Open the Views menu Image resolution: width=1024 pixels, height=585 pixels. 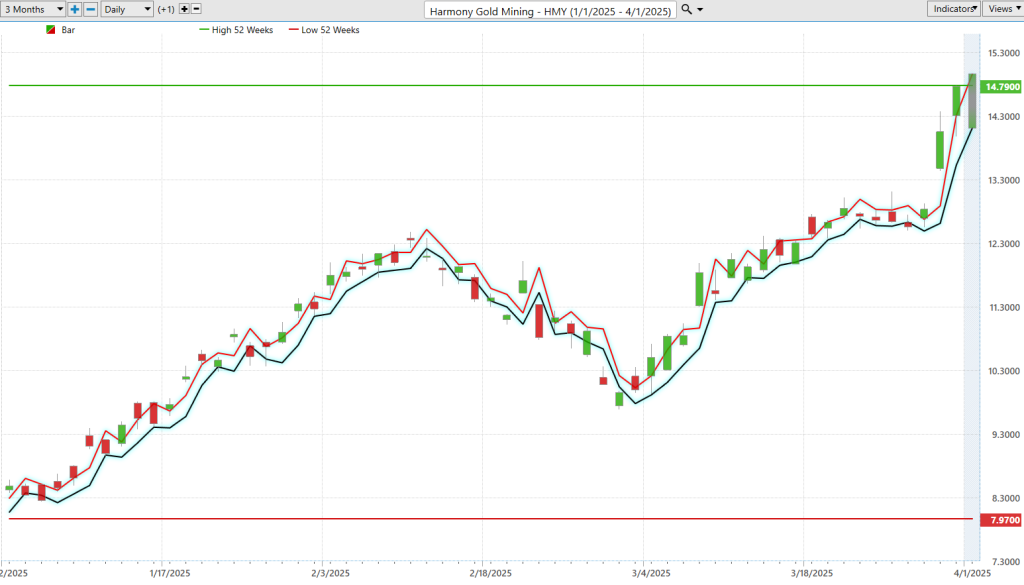1002,9
